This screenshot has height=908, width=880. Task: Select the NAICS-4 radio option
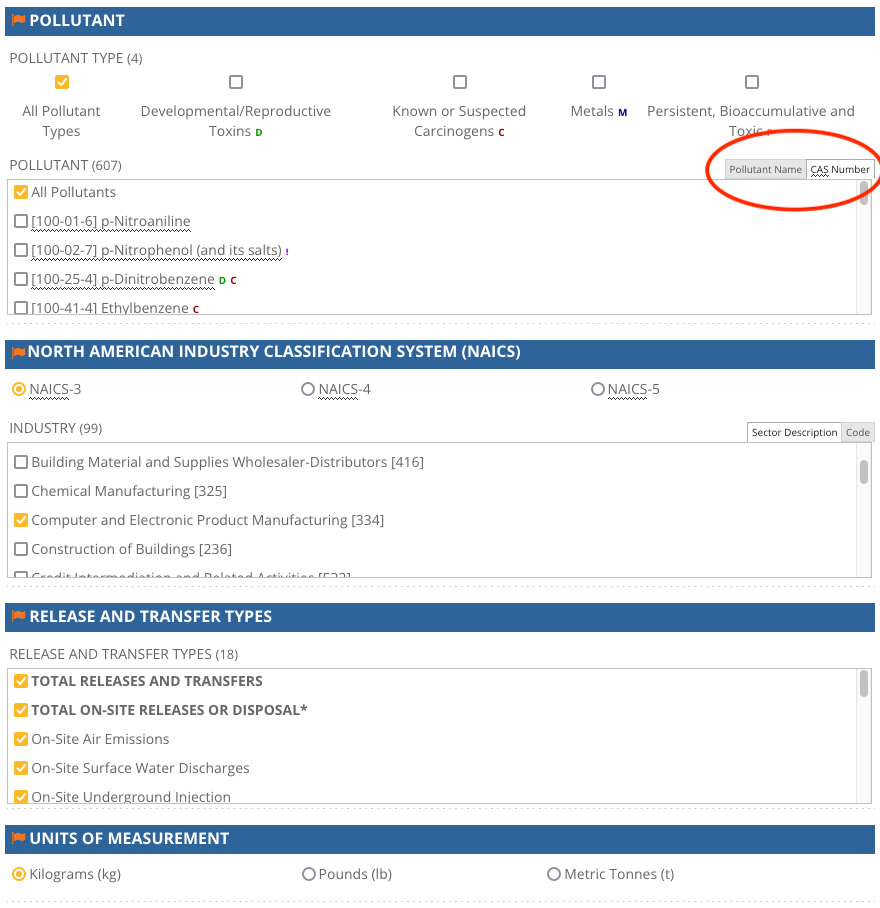point(308,389)
